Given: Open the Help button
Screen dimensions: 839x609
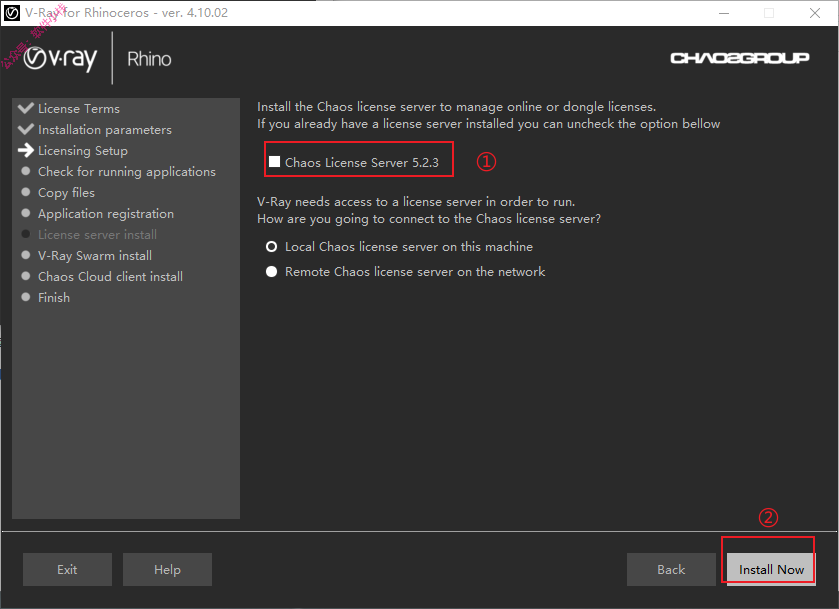Looking at the screenshot, I should [x=167, y=569].
